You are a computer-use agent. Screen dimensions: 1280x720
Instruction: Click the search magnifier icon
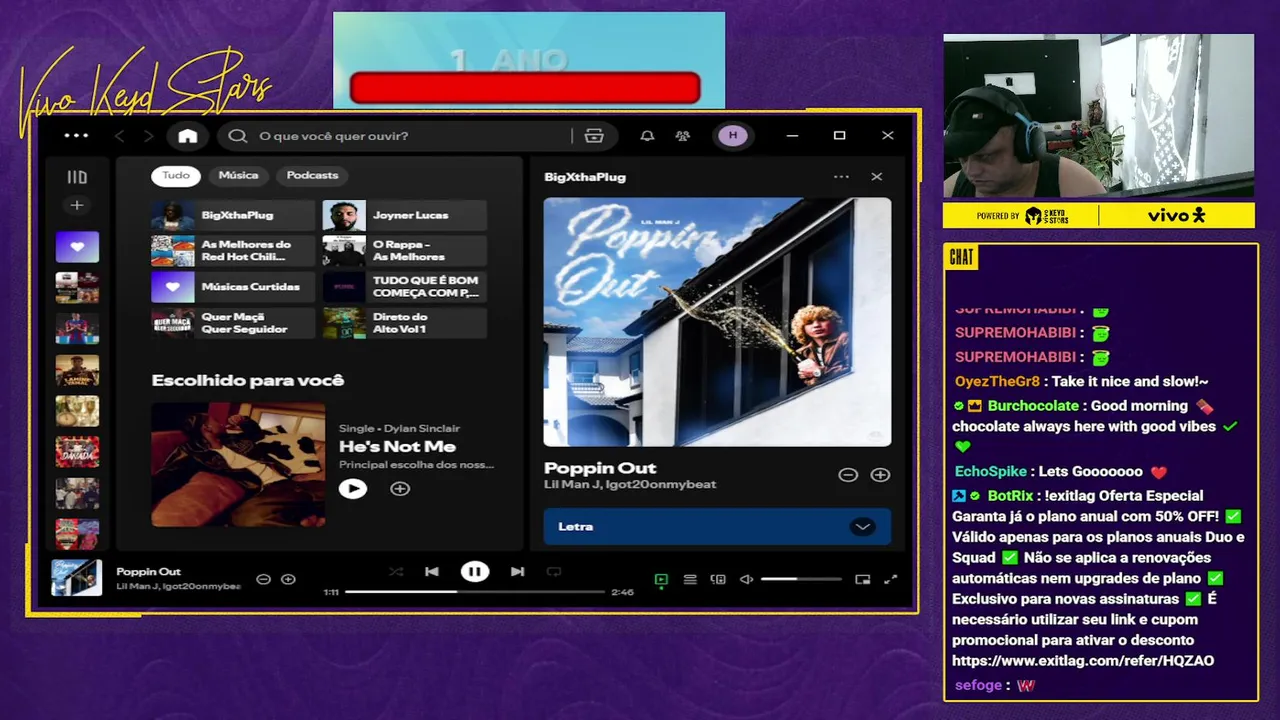click(237, 136)
